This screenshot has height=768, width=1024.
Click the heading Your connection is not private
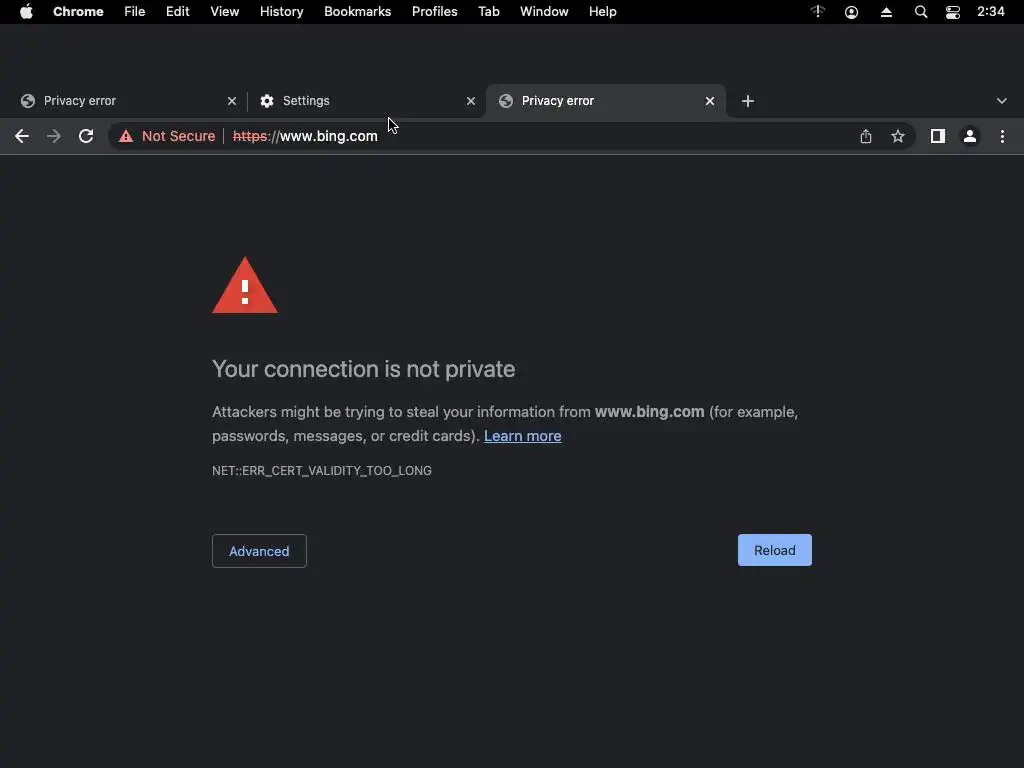pos(364,369)
